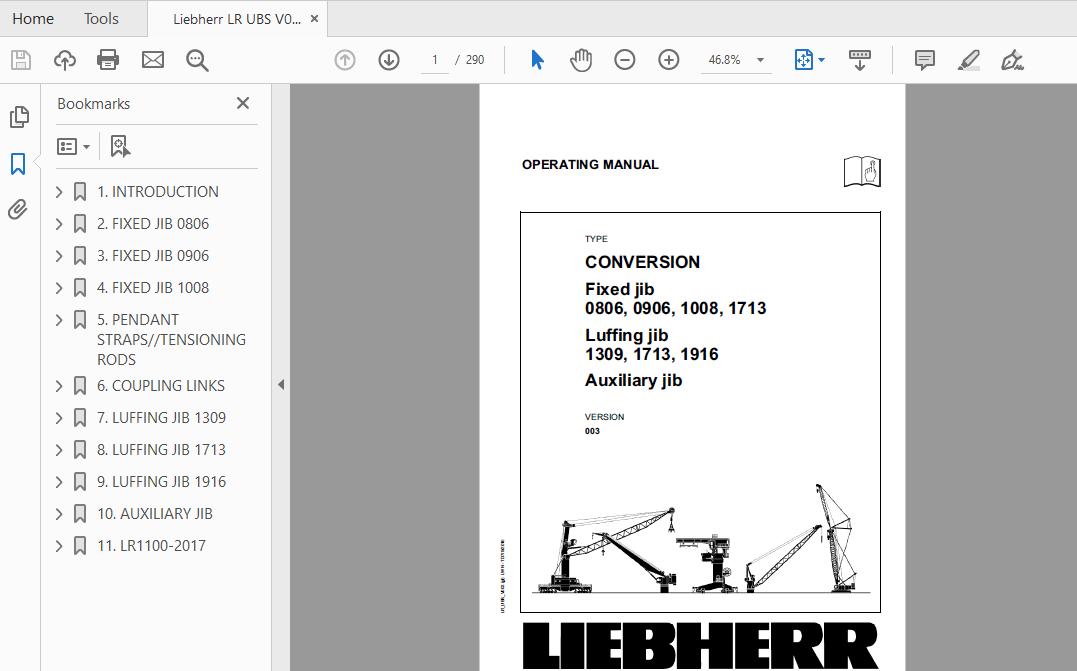Open page thumbnails panel icon
This screenshot has height=671, width=1077.
(x=19, y=117)
